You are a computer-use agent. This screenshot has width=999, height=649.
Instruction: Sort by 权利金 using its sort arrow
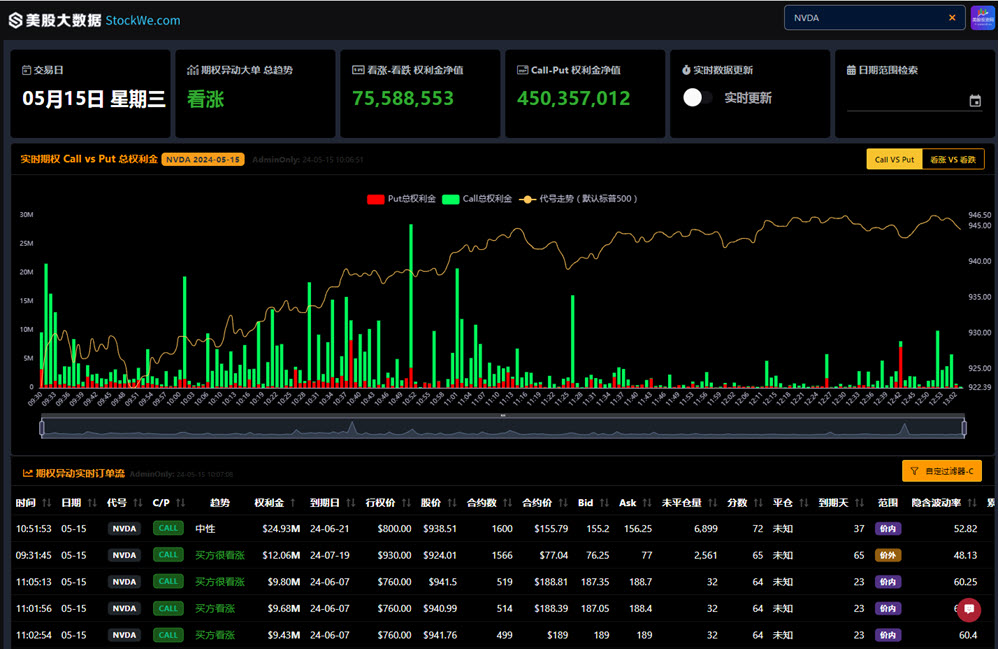(293, 503)
